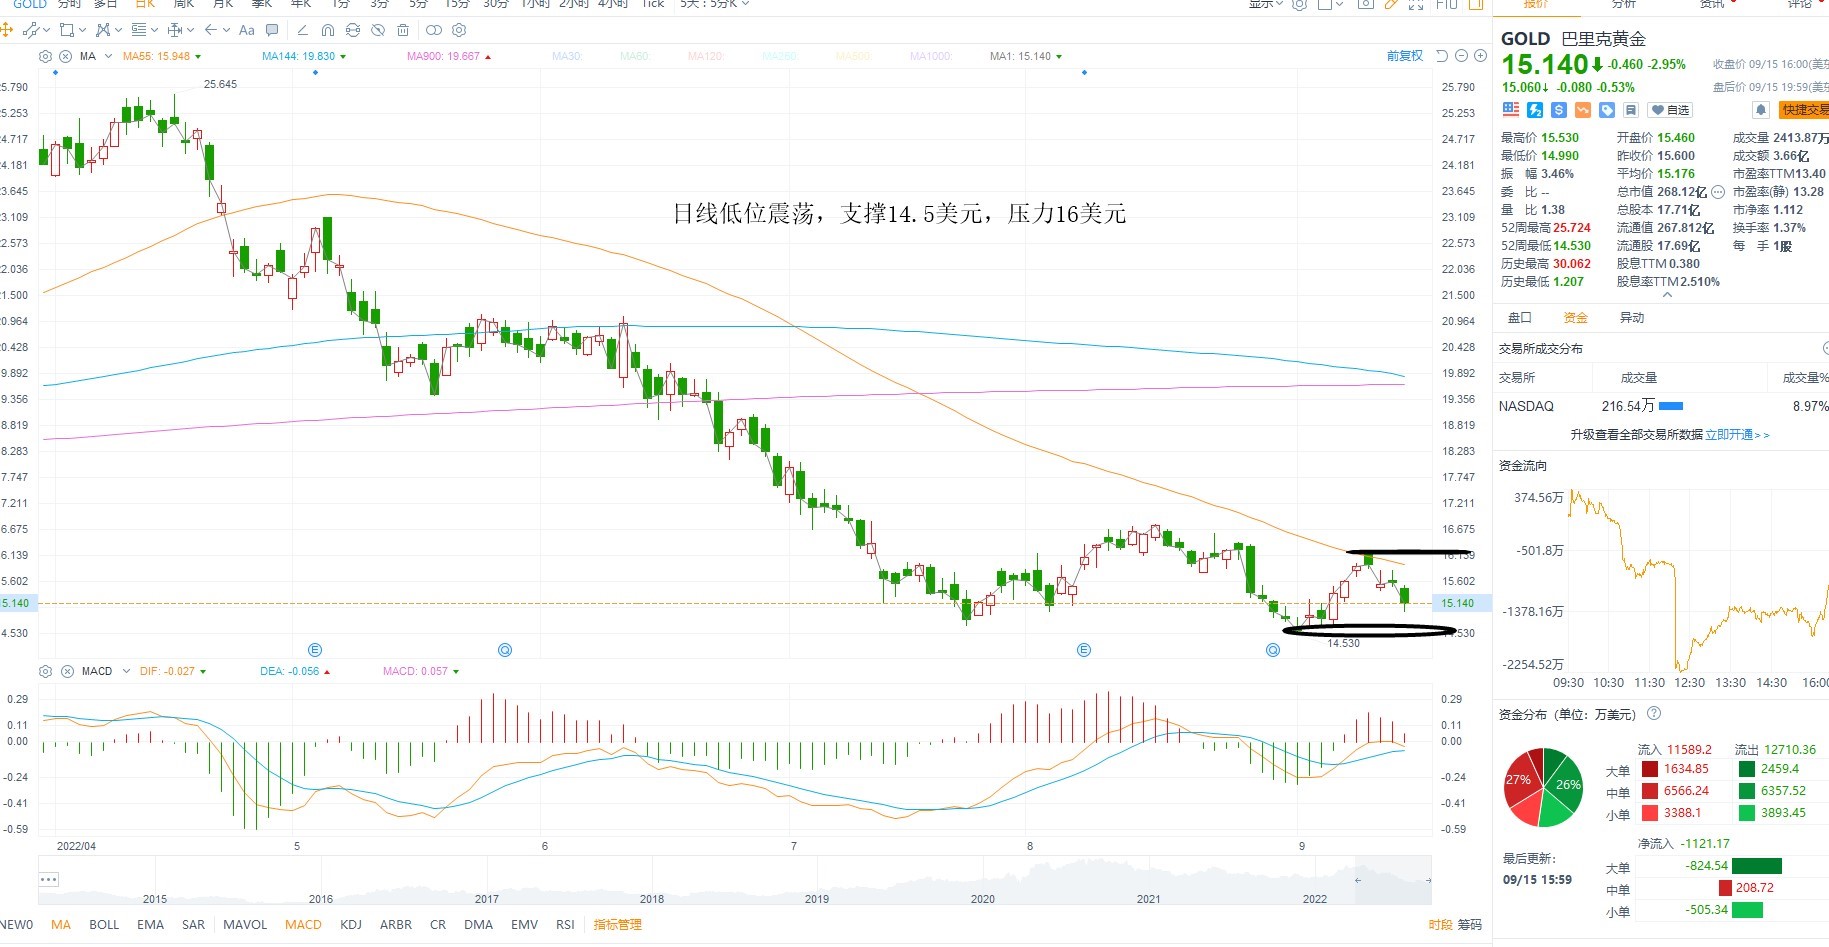This screenshot has height=947, width=1829.
Task: Expand the MA indicator dropdown arrow
Action: pos(108,56)
